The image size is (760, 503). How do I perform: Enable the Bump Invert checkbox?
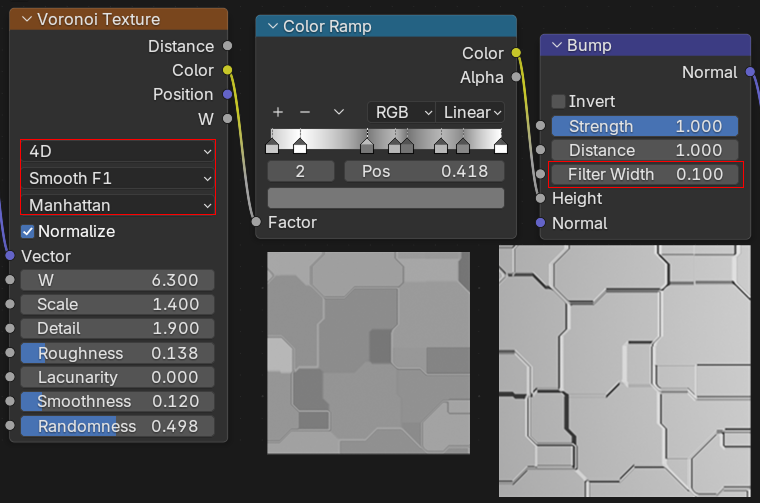tap(558, 101)
